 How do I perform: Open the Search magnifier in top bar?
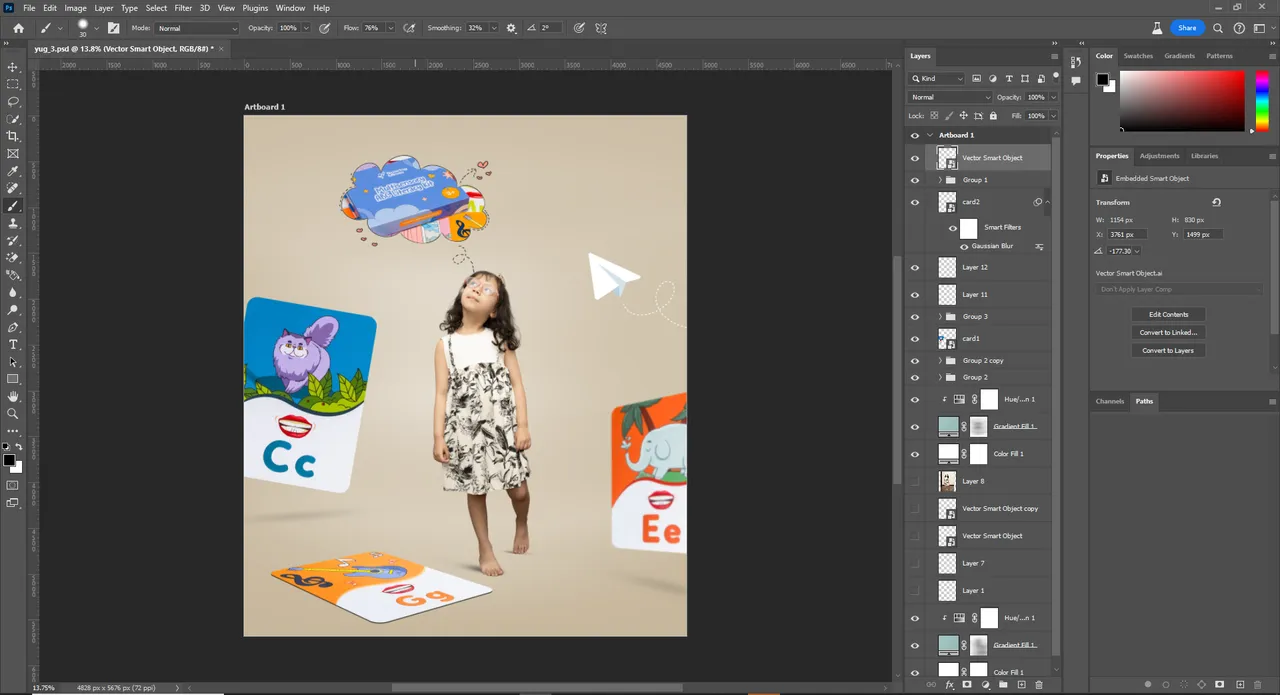pyautogui.click(x=1218, y=28)
